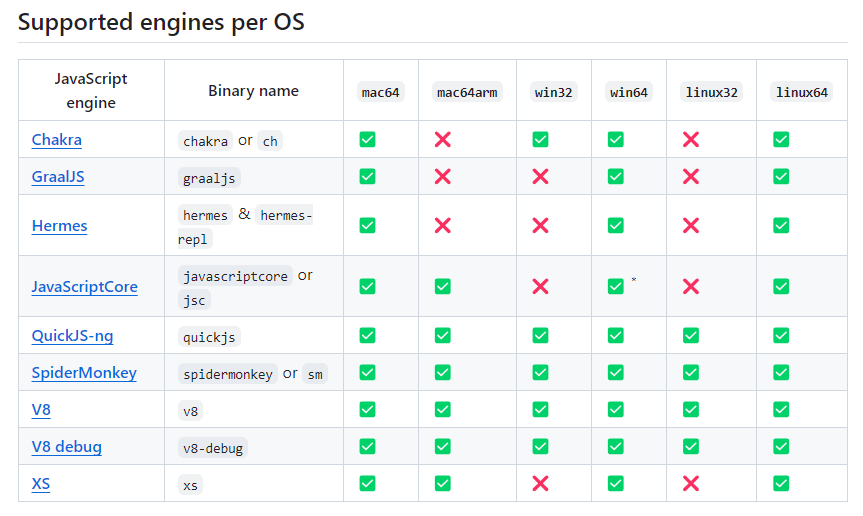863x516 pixels.
Task: Click V8 green check under mac64
Action: [x=368, y=410]
